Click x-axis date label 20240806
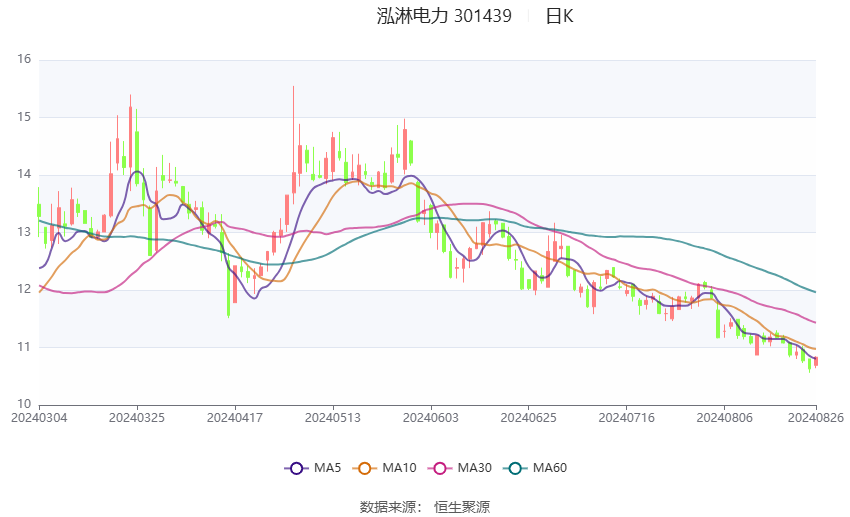850x517 pixels. [x=724, y=418]
